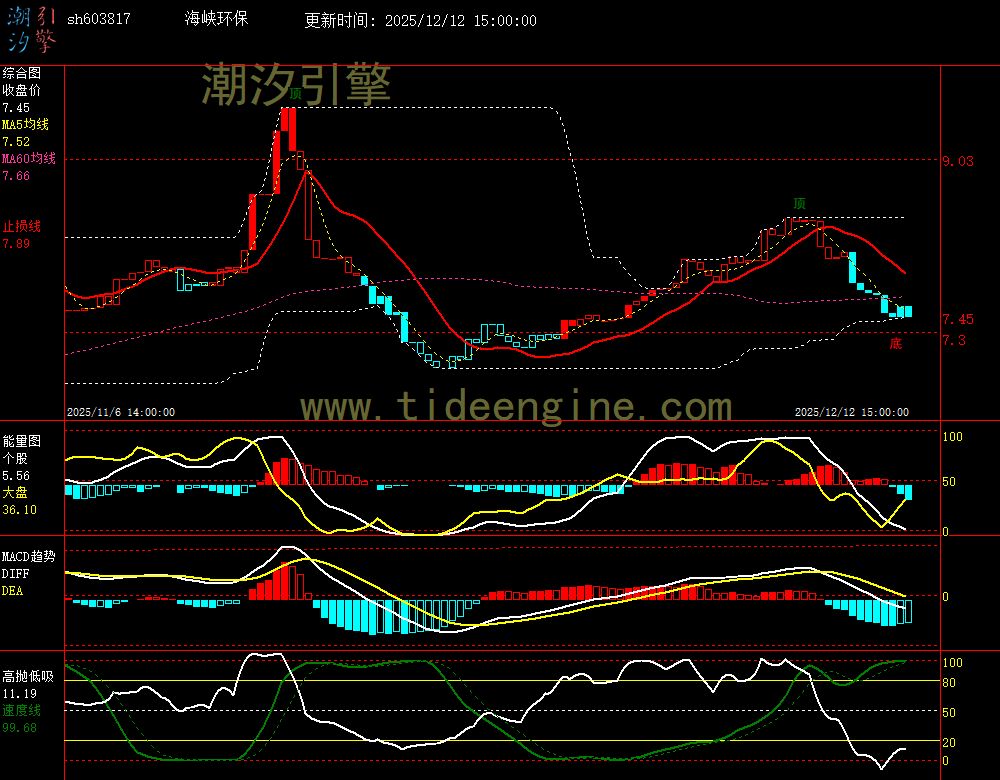Click the stock name 海峡环保
The image size is (1000, 780).
coord(217,20)
